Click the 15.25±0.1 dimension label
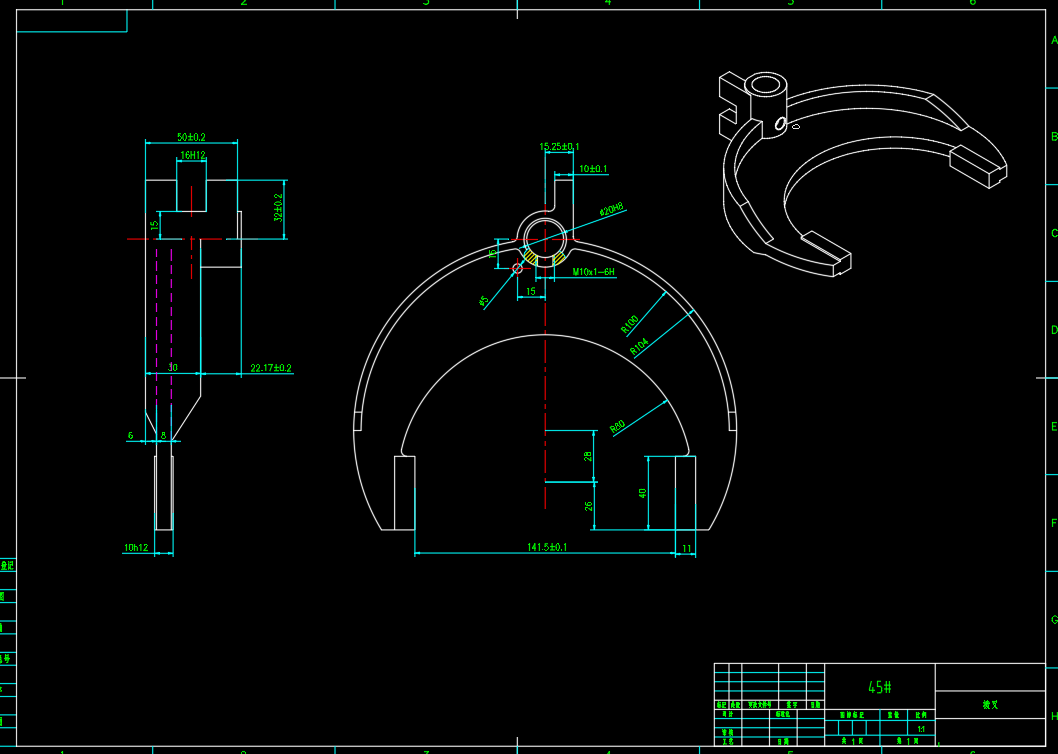Viewport: 1058px width, 754px height. click(x=559, y=147)
